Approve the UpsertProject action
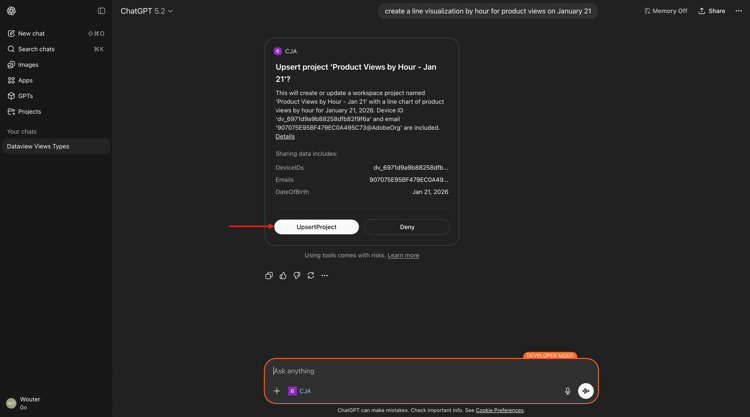 point(316,227)
